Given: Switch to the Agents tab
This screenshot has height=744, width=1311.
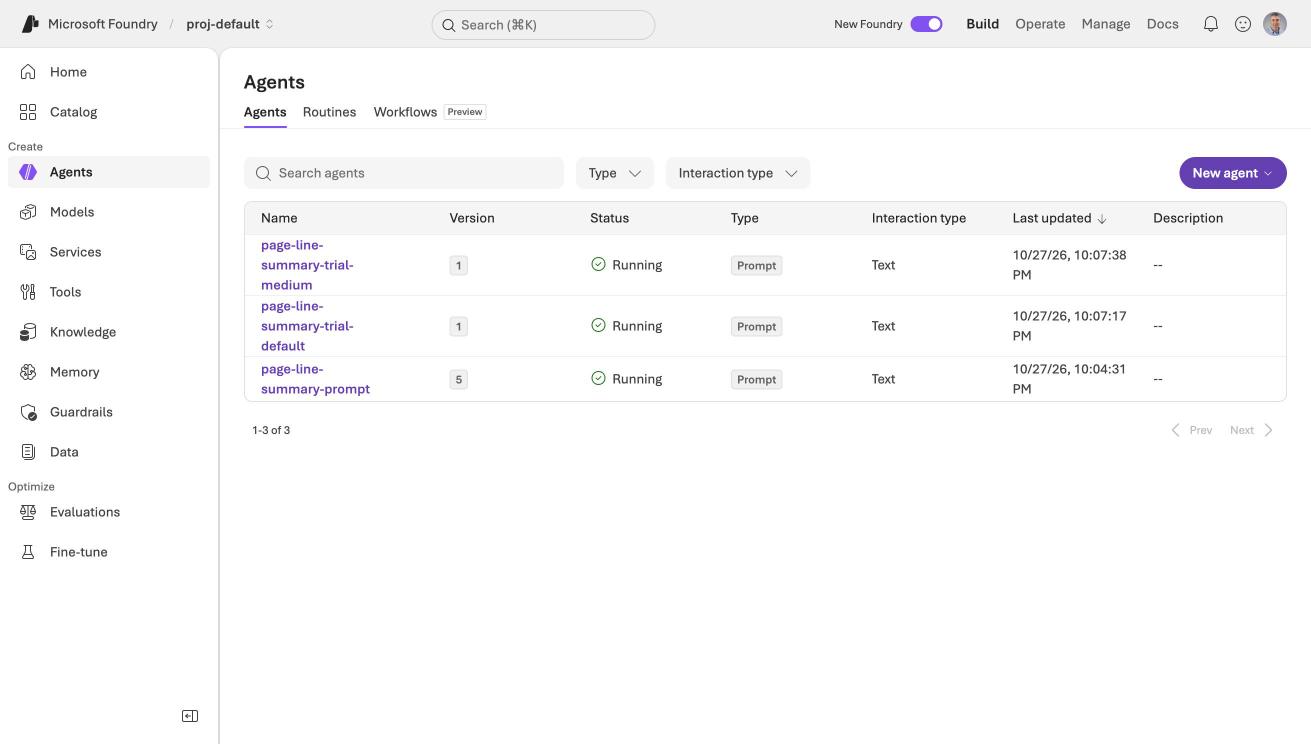Looking at the screenshot, I should pos(265,112).
